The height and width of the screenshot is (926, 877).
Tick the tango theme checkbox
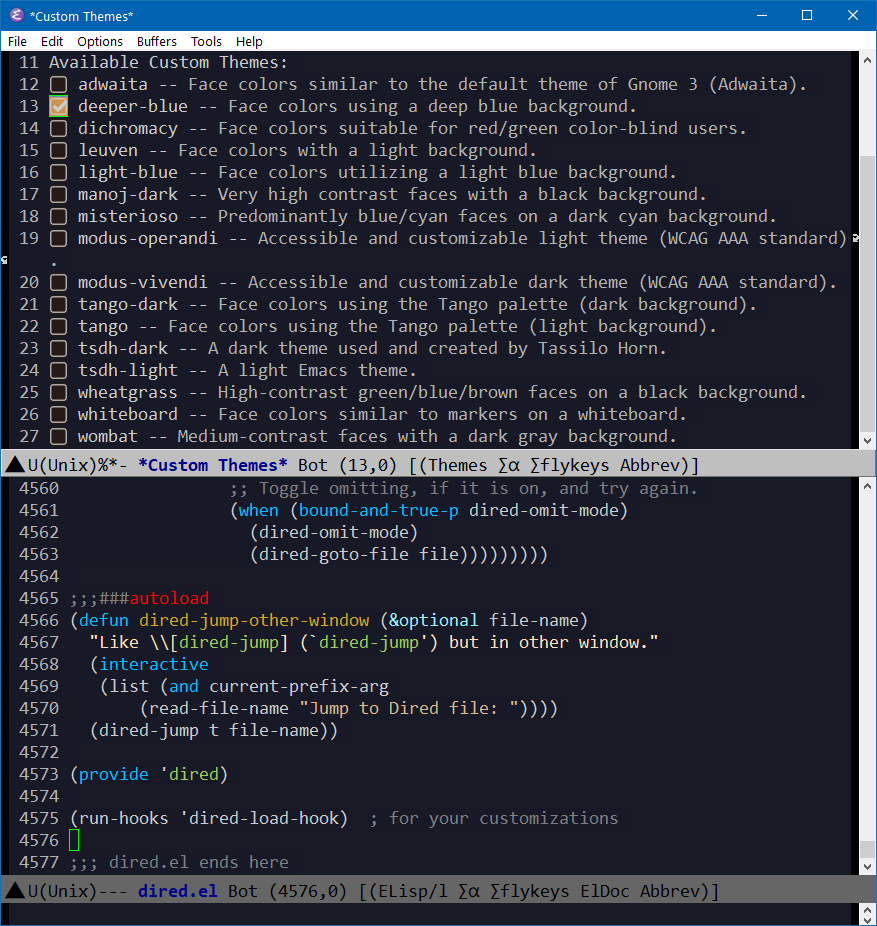[x=58, y=327]
